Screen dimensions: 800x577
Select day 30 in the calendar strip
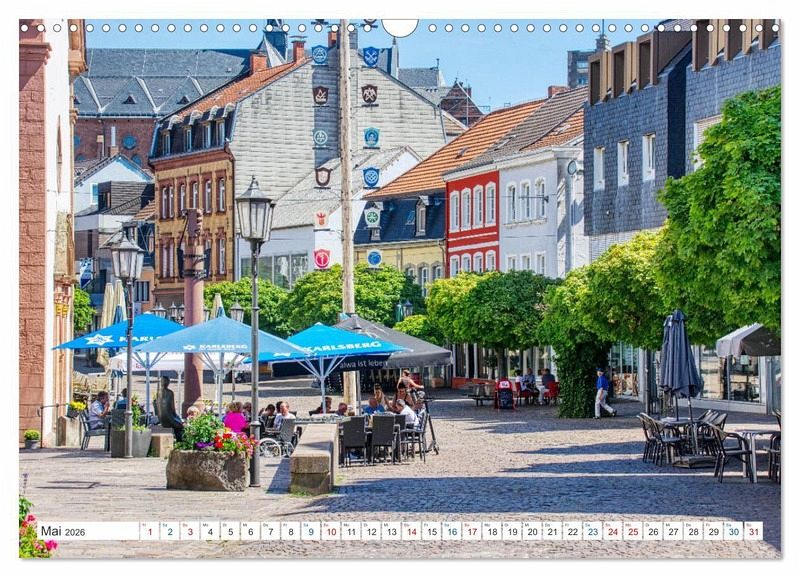734,531
